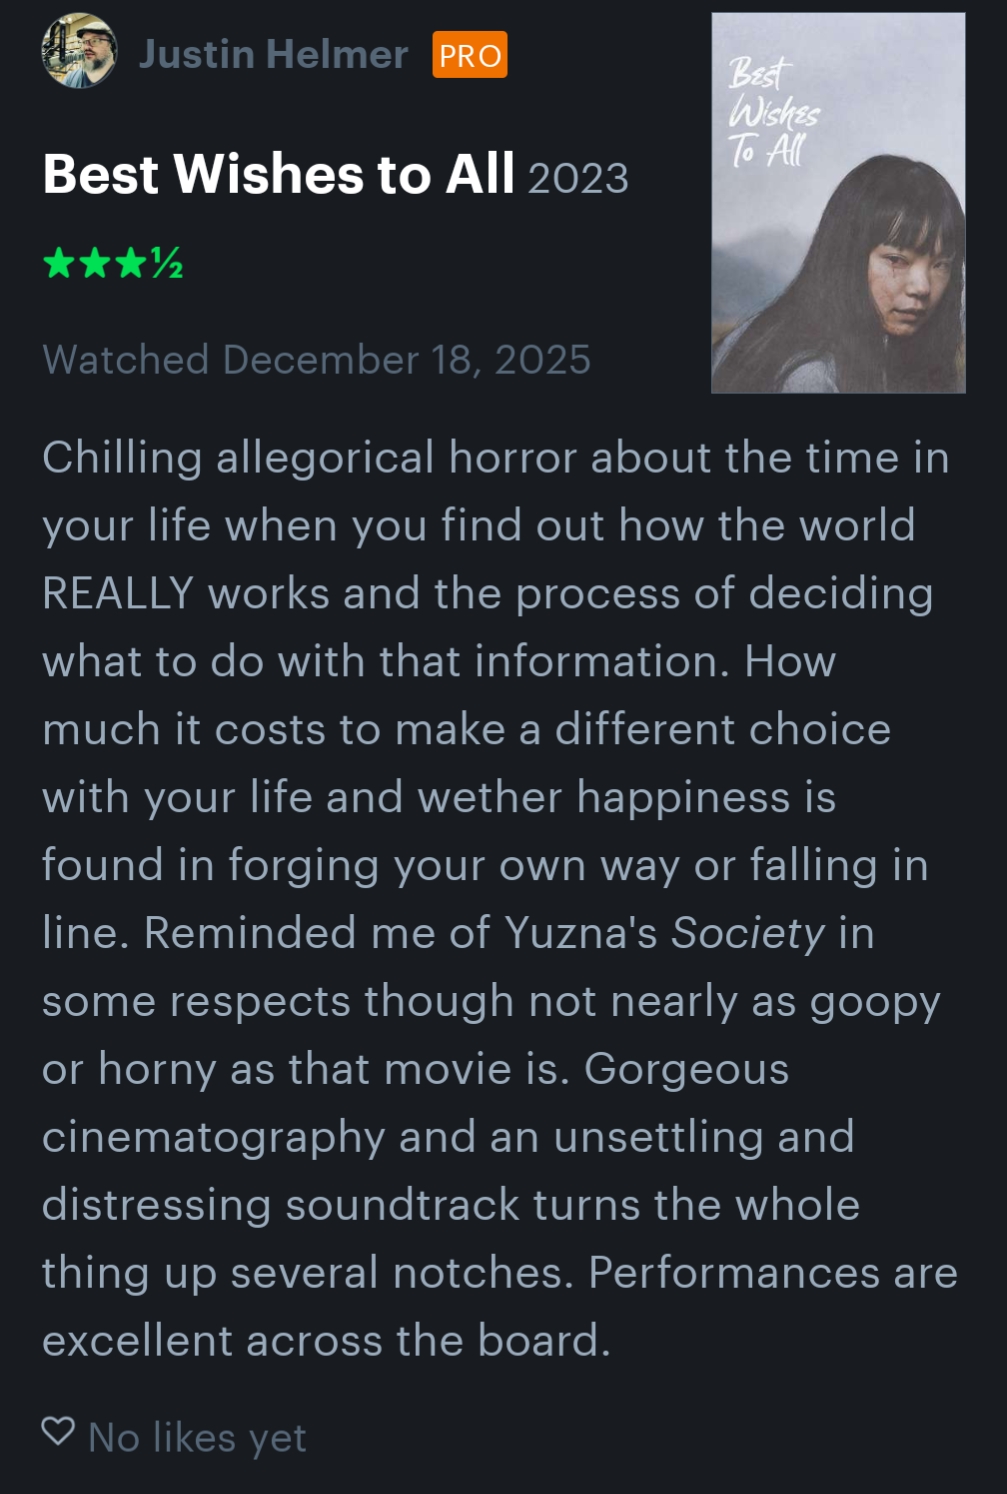This screenshot has height=1494, width=1007.
Task: Click the word Yuzna's in the review
Action: 581,933
